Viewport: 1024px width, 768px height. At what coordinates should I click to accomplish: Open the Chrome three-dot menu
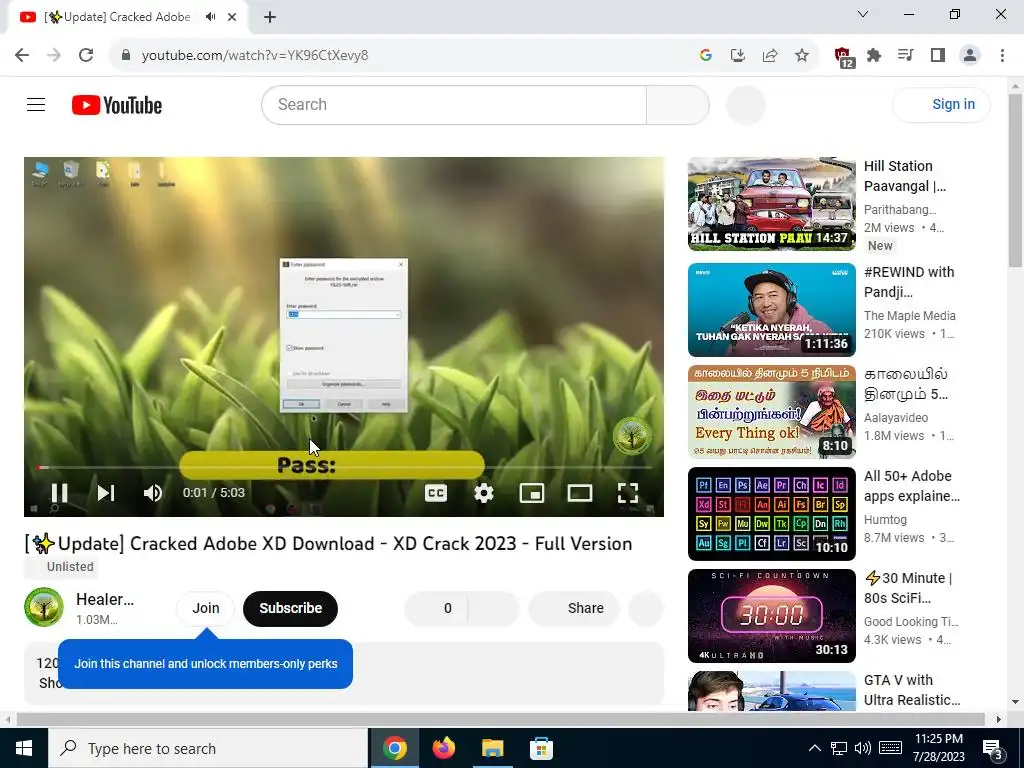click(1002, 56)
